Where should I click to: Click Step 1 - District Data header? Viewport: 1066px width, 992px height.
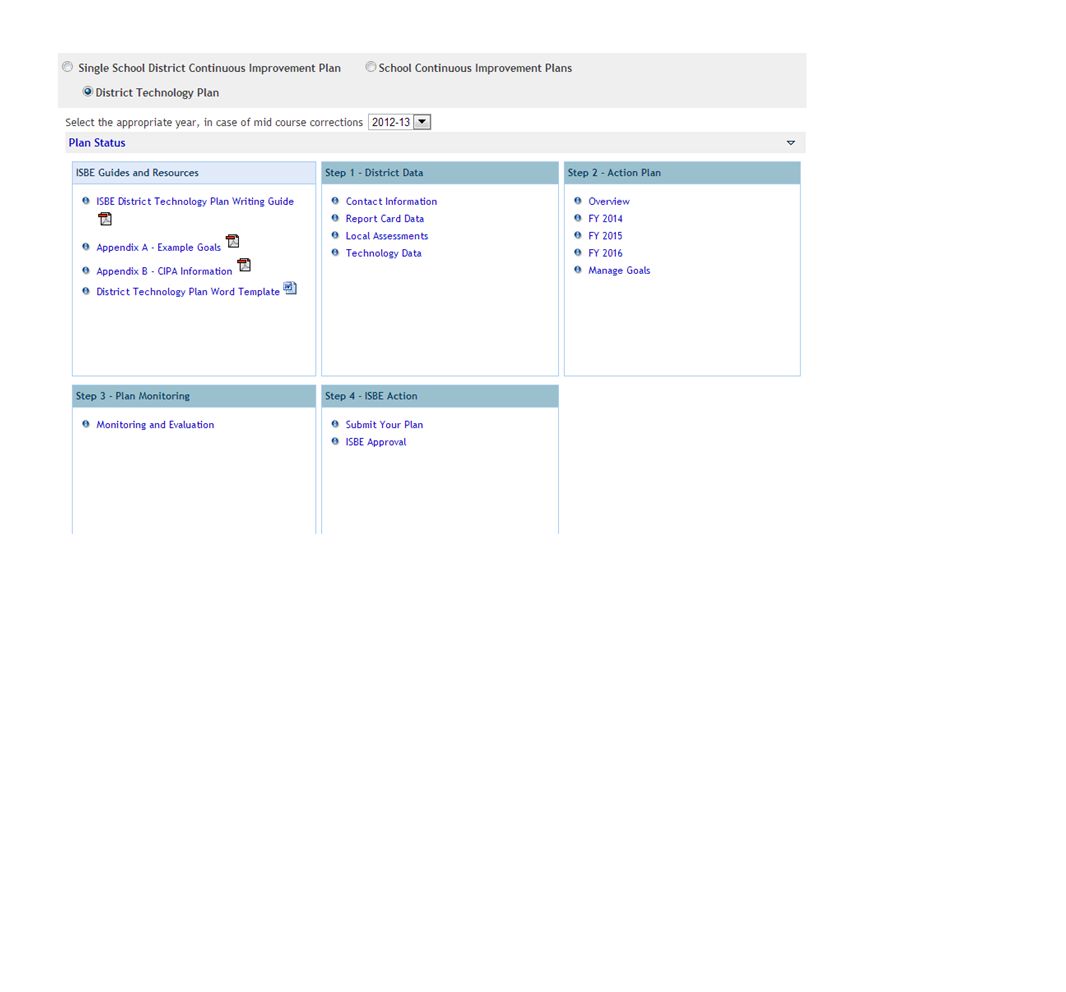tap(440, 173)
